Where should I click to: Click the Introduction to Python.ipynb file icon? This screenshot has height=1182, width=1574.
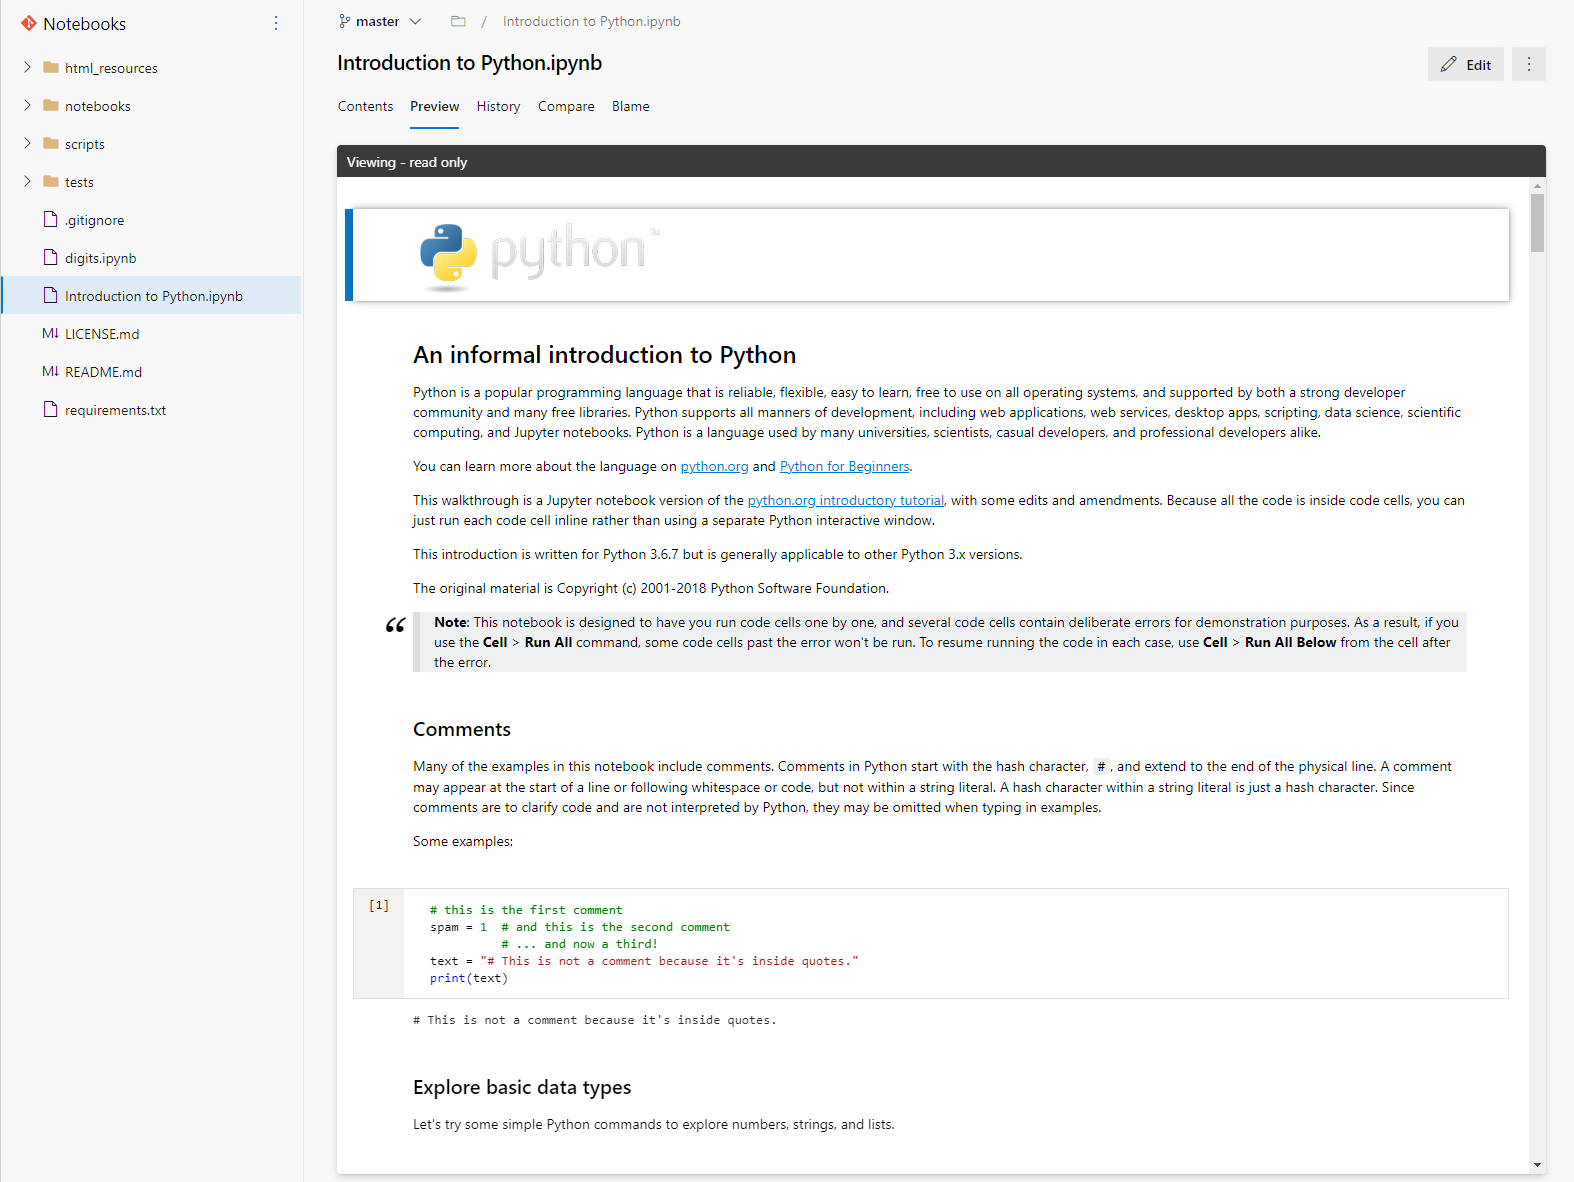pos(51,295)
